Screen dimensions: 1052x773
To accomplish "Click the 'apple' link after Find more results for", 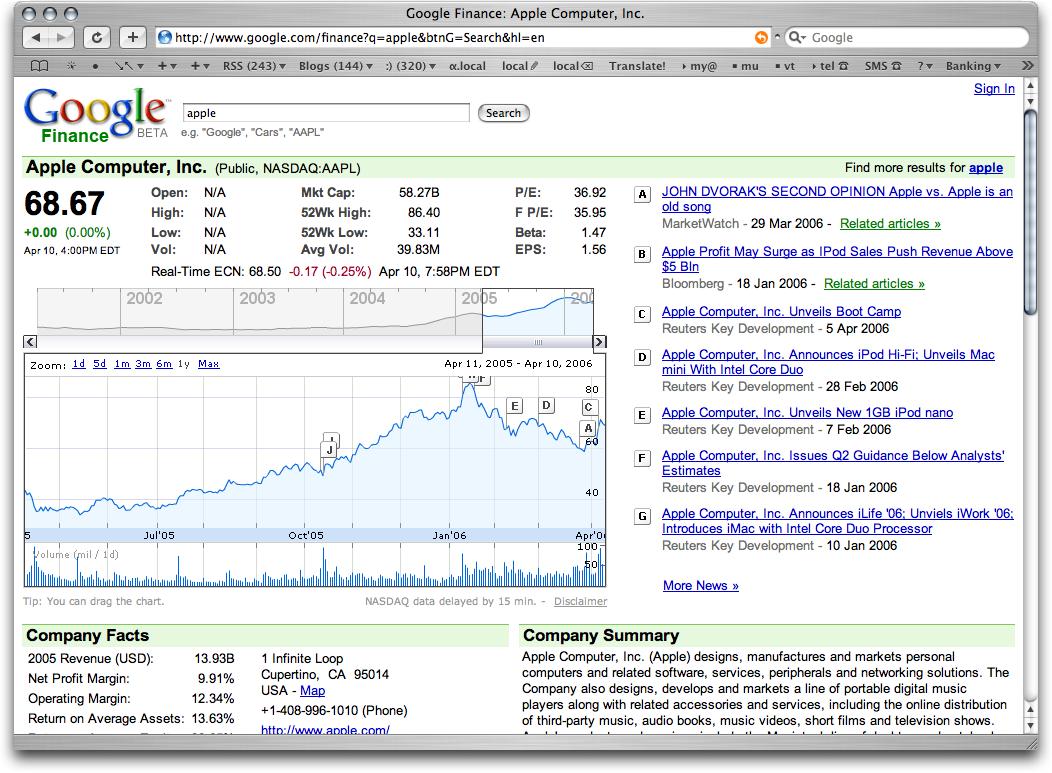I will pos(986,168).
